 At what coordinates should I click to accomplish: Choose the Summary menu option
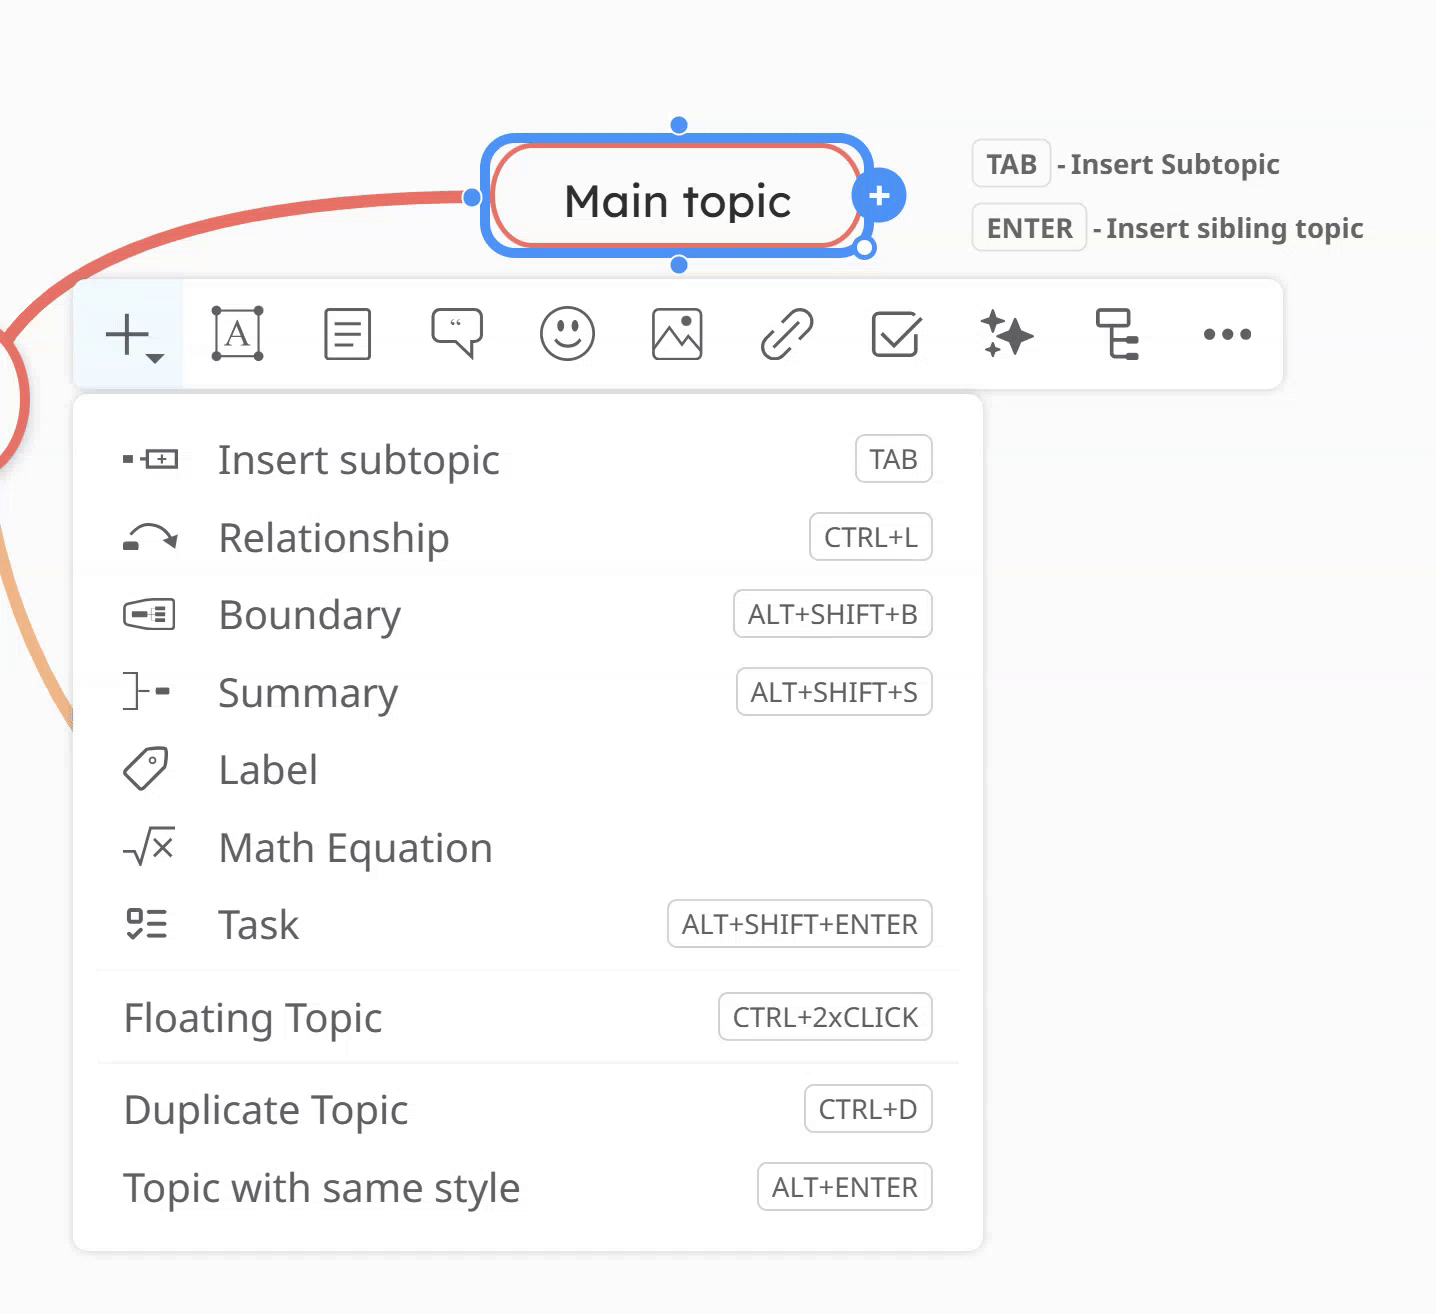(x=308, y=693)
